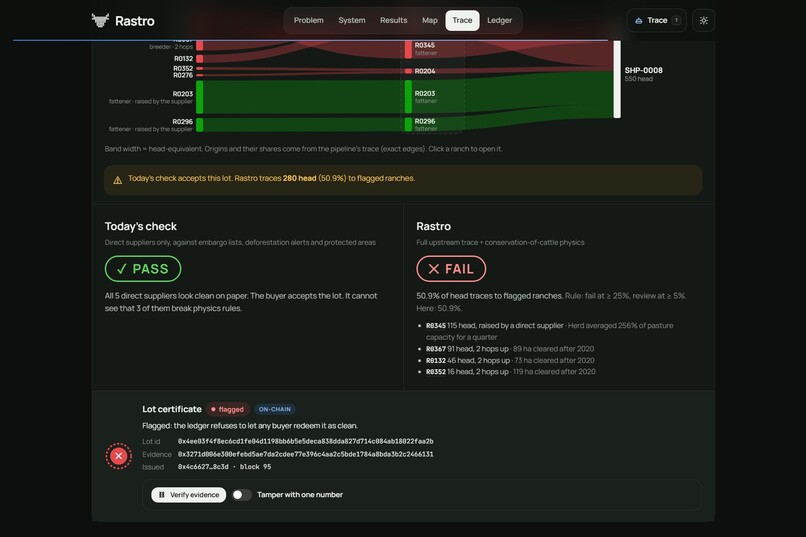Open the Problem tab

[x=308, y=21]
